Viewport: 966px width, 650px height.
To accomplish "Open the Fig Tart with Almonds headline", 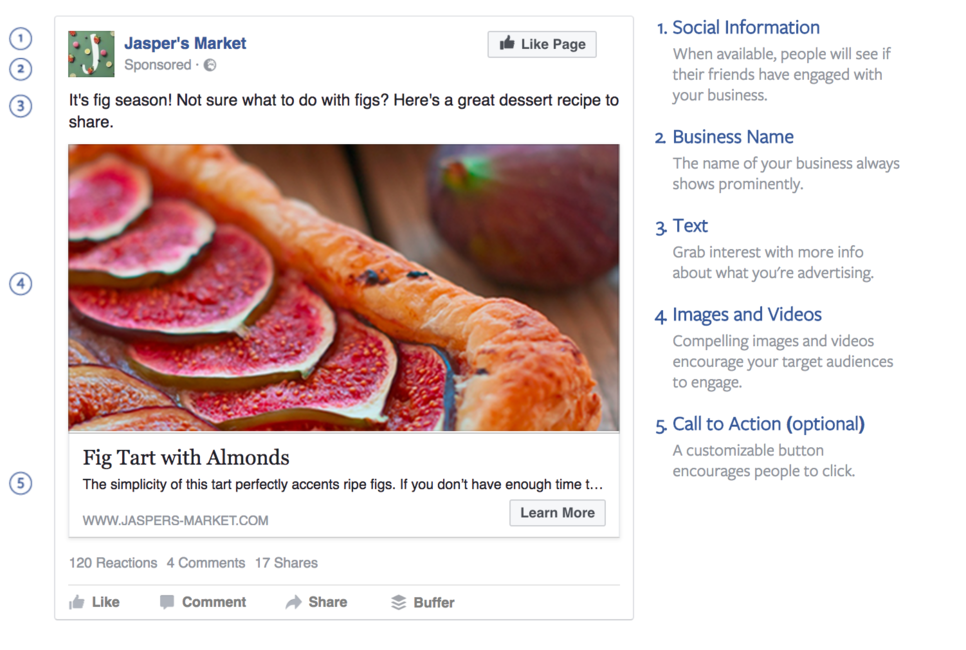I will (x=186, y=457).
